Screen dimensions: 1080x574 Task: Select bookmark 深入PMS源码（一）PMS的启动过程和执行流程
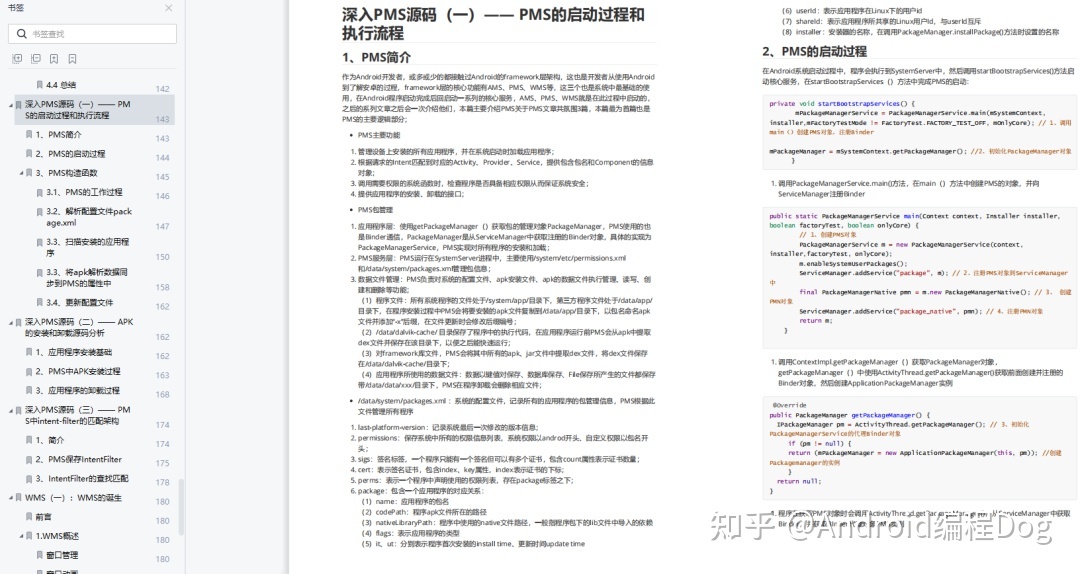pos(78,110)
